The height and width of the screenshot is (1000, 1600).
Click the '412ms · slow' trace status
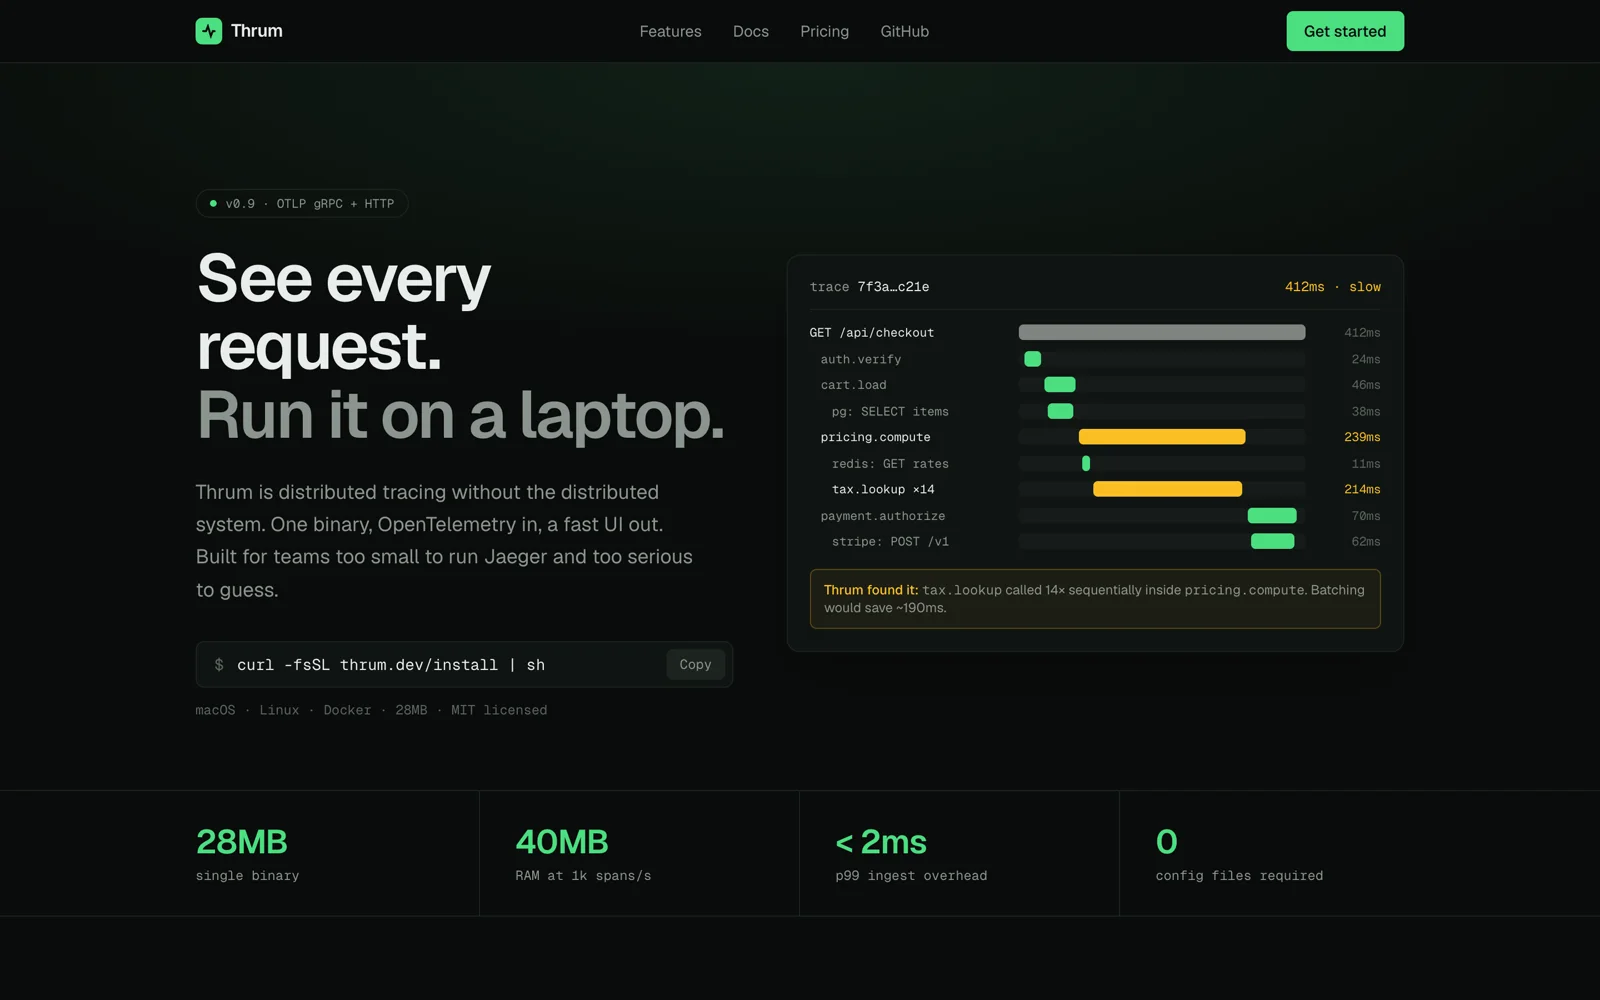[1332, 287]
